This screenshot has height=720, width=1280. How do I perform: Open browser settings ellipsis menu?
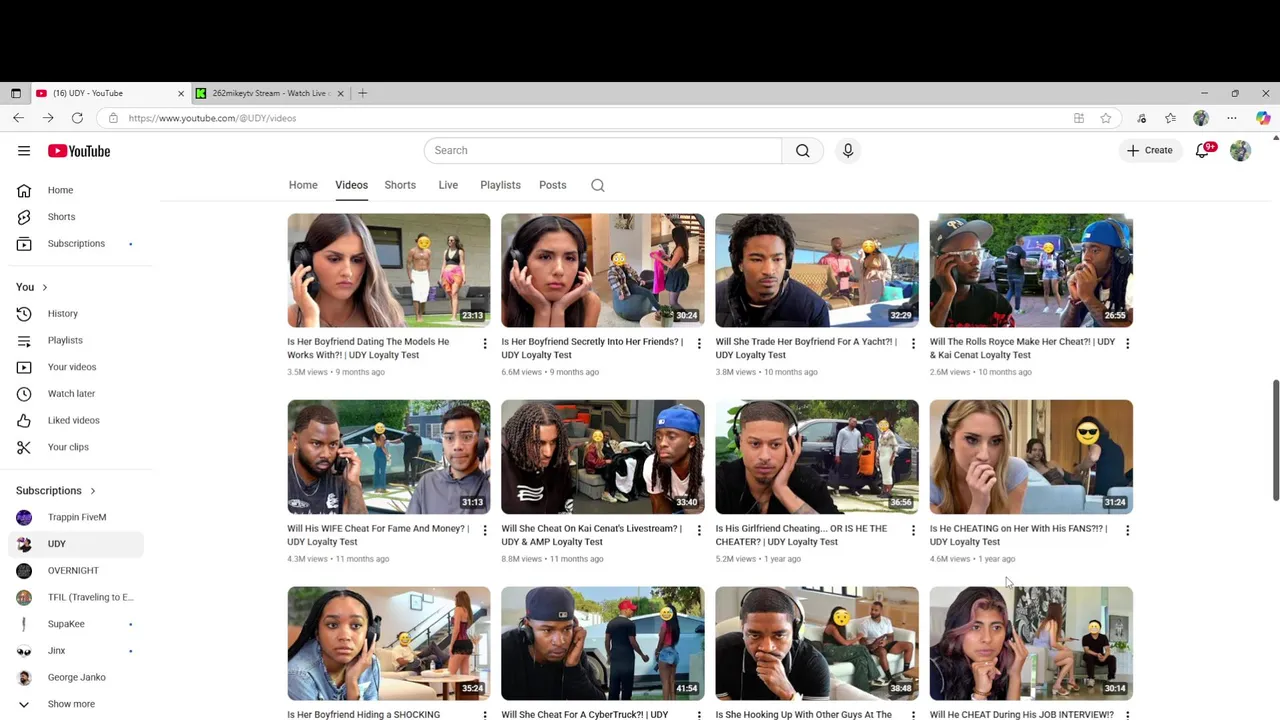pyautogui.click(x=1232, y=118)
